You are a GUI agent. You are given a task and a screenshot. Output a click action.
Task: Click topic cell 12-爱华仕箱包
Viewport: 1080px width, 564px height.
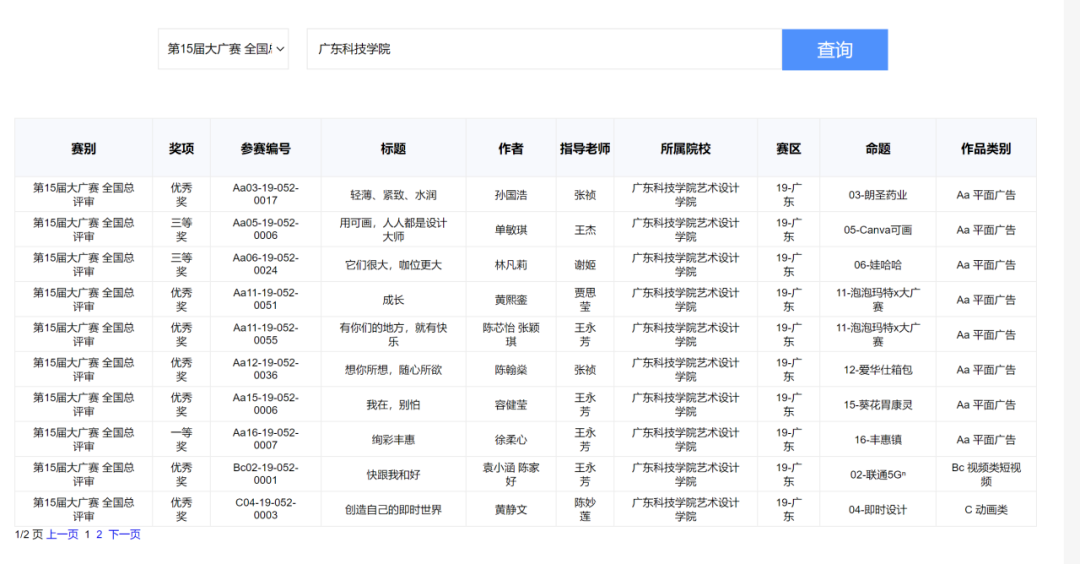pos(878,370)
